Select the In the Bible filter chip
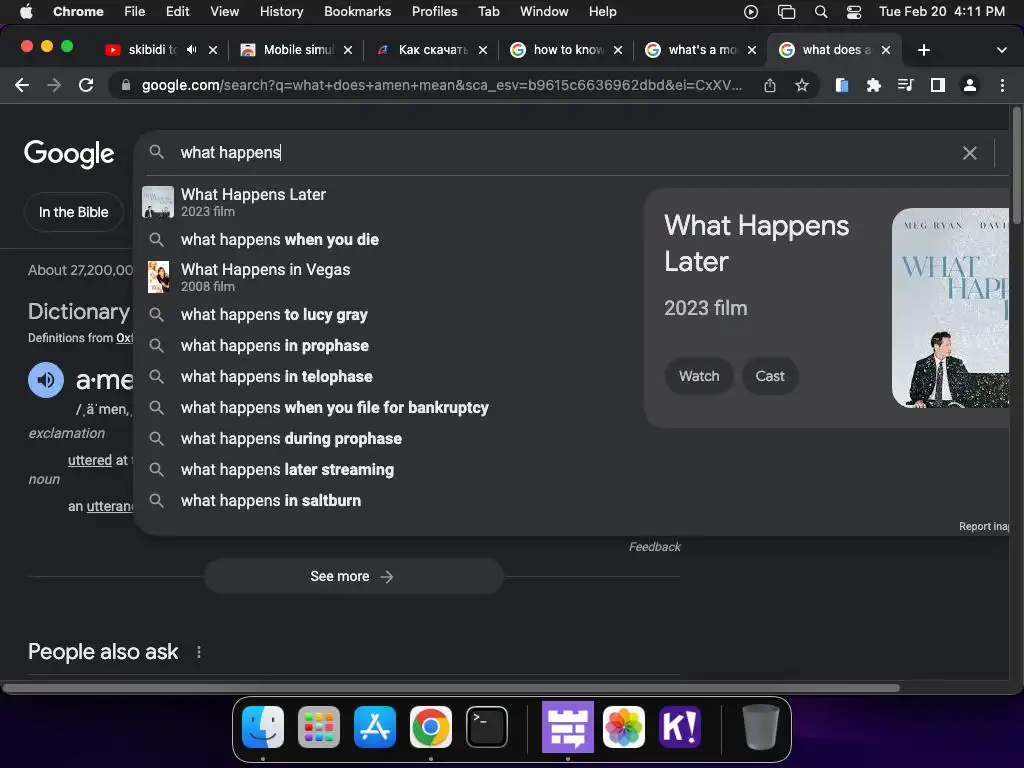 coord(73,212)
